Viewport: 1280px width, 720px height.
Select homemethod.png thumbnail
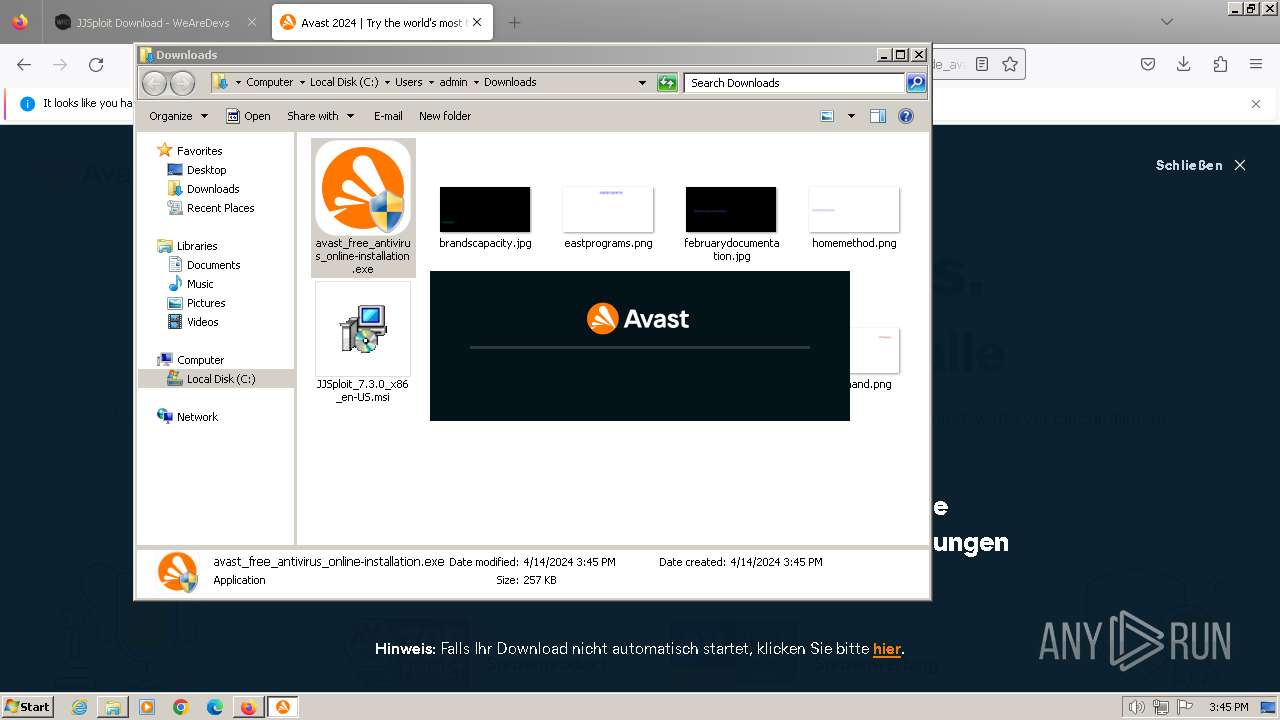click(x=854, y=209)
